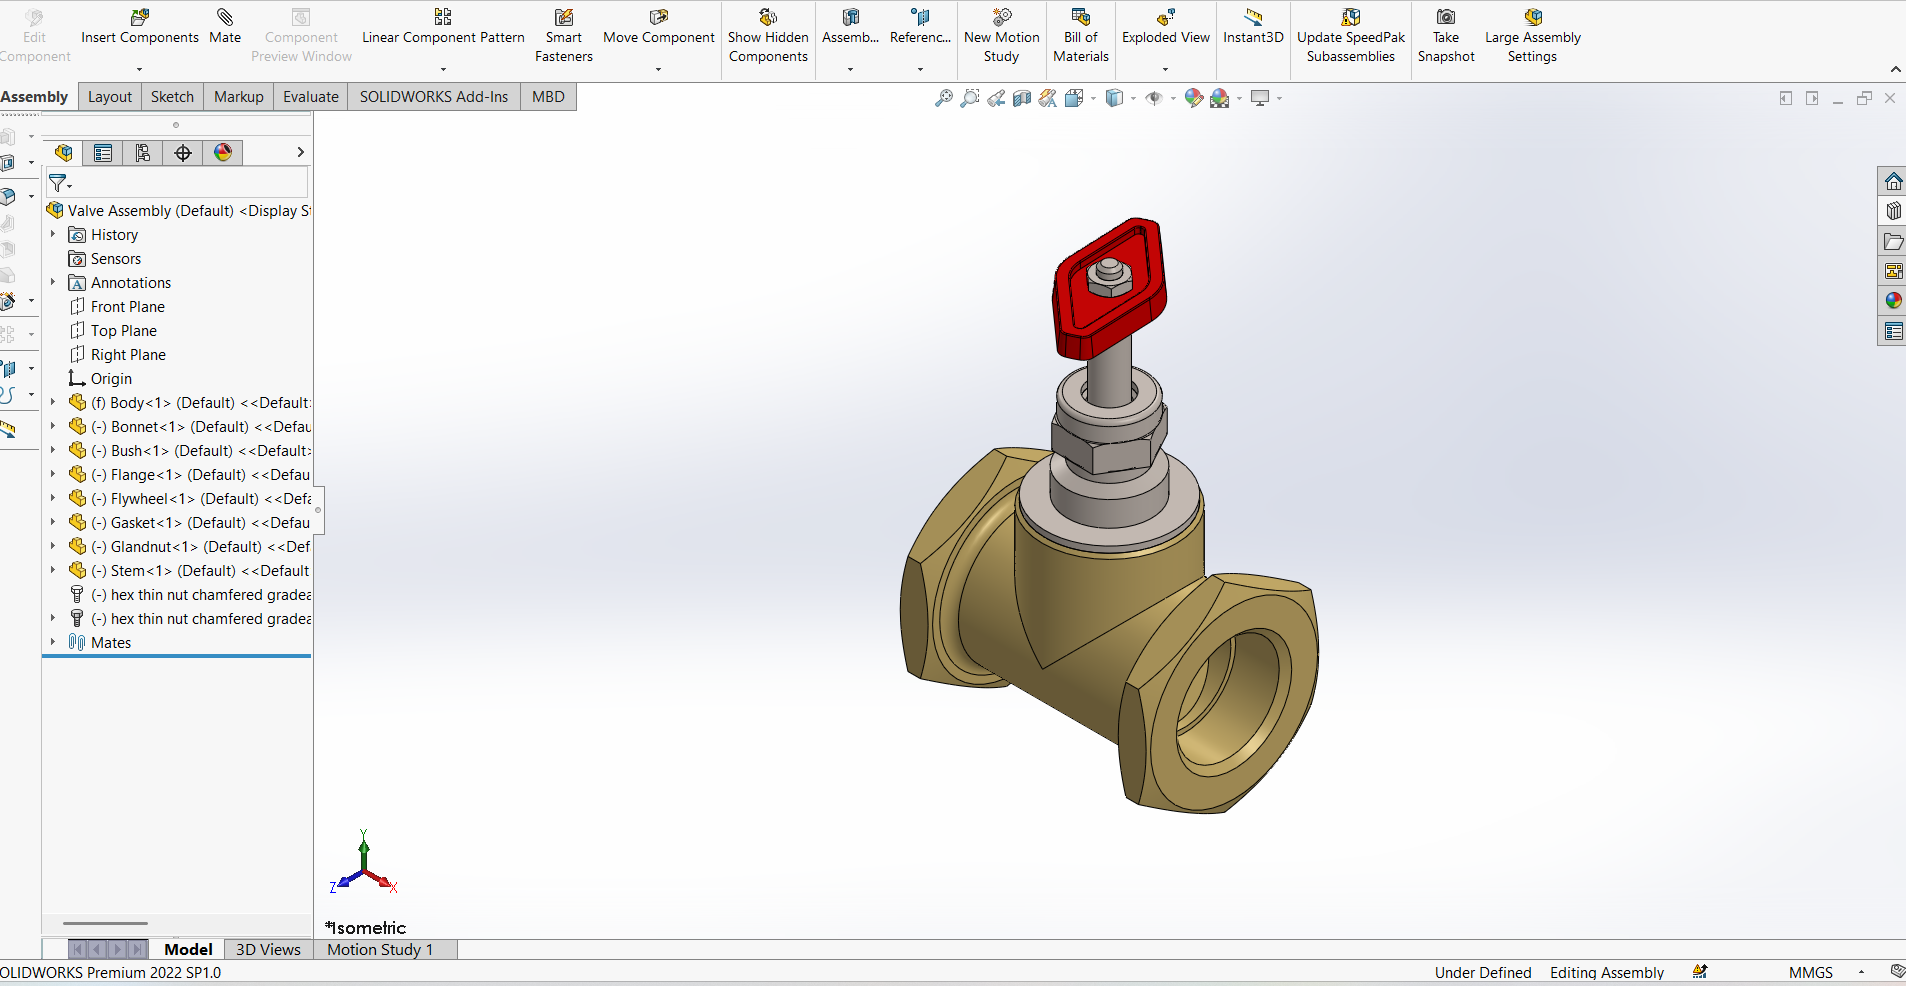Image resolution: width=1906 pixels, height=986 pixels.
Task: Click Insert Components button
Action: click(x=140, y=26)
